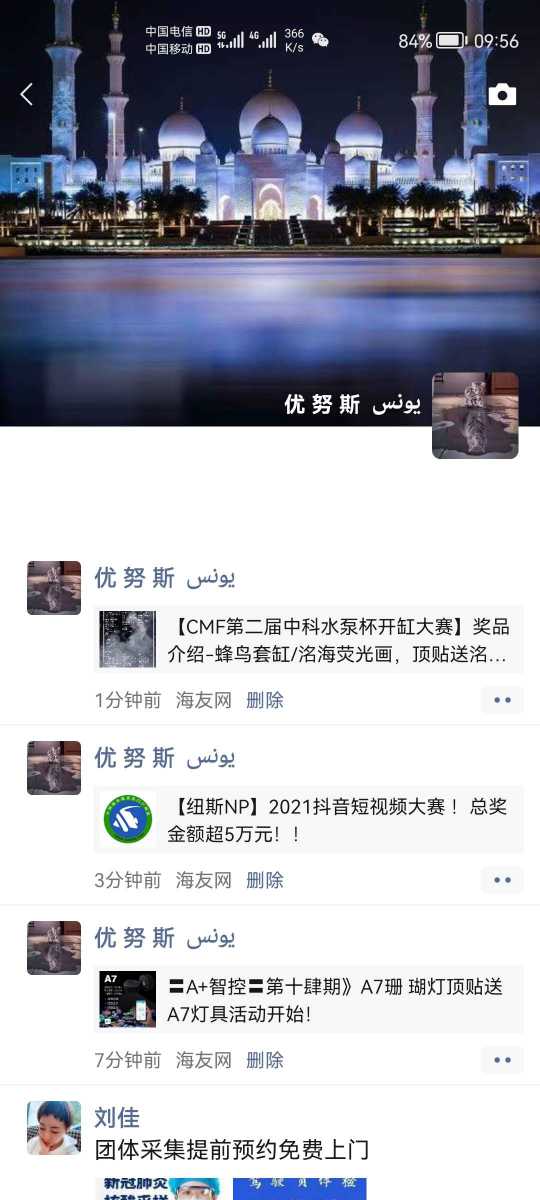Open A+智控 A7珊瑚灯 shared article

(309, 999)
